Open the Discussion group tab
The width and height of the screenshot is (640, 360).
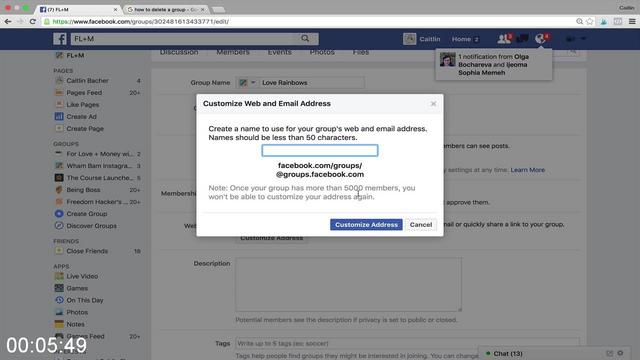click(179, 53)
